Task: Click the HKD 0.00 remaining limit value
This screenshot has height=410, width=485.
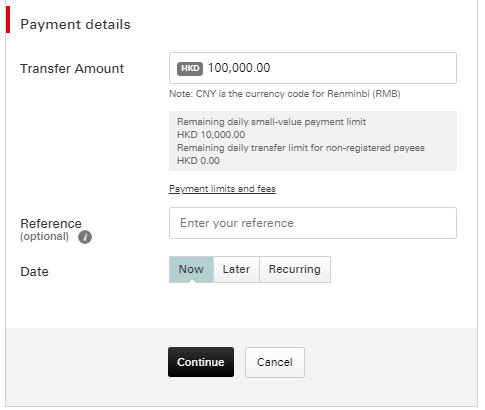Action: pos(198,161)
